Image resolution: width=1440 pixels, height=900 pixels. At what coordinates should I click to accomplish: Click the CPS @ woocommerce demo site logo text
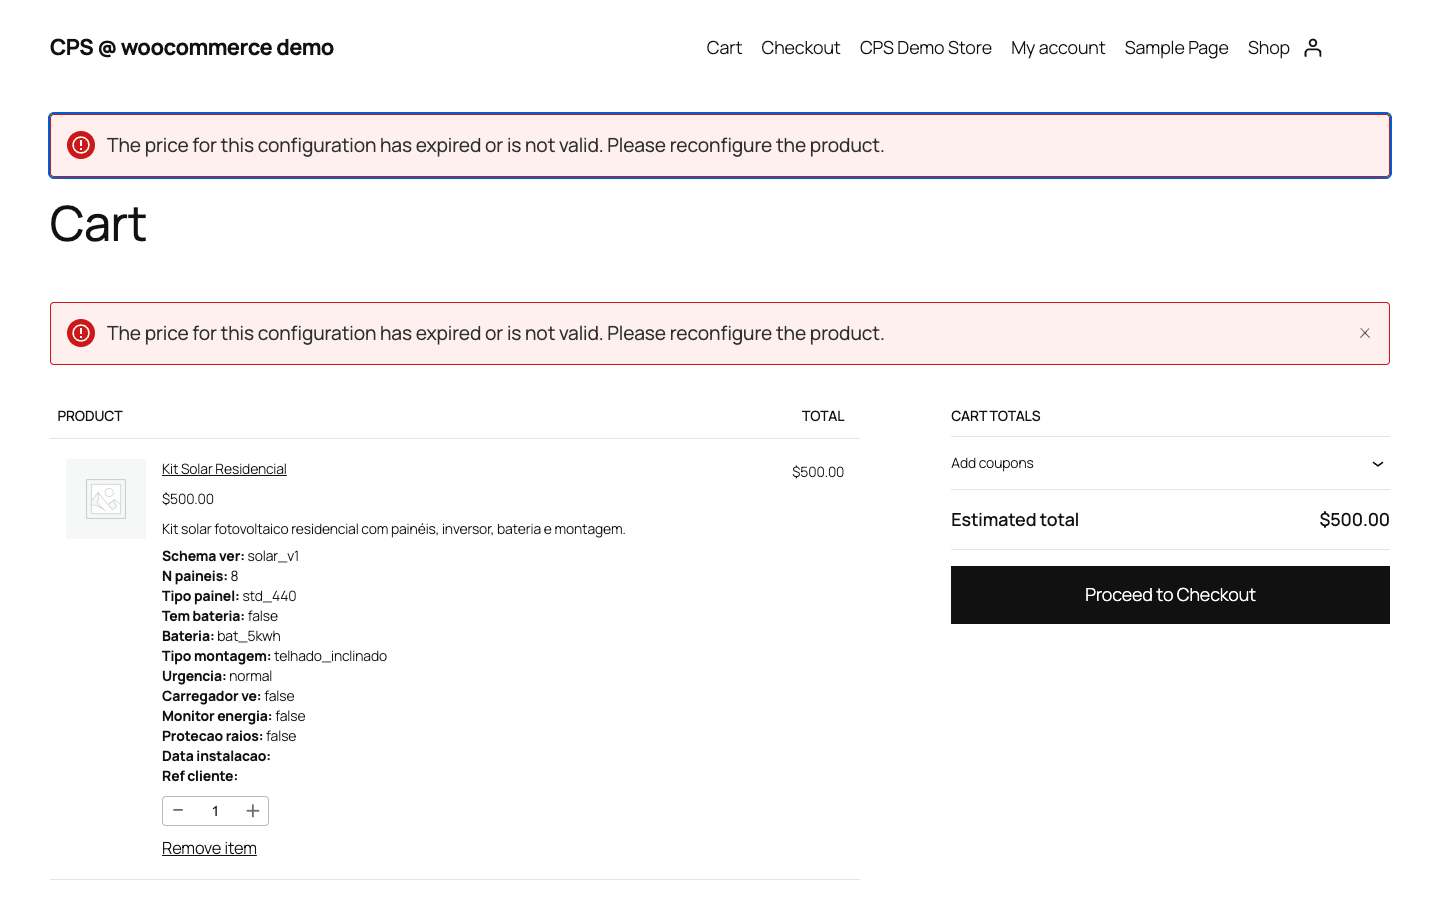[191, 47]
